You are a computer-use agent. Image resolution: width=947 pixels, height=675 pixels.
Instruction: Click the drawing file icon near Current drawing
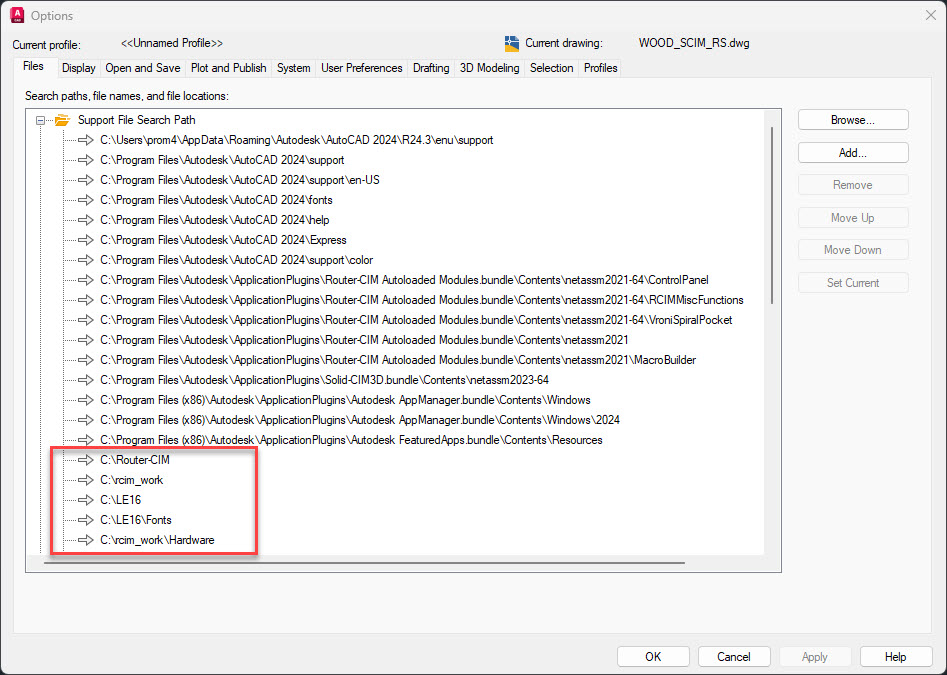[513, 42]
